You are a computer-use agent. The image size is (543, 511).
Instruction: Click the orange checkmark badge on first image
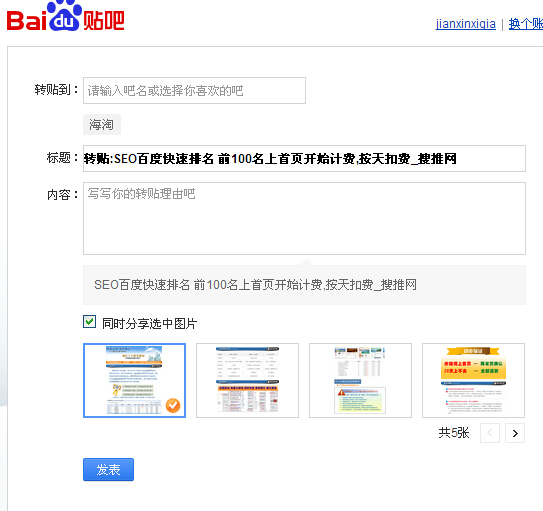pos(173,405)
